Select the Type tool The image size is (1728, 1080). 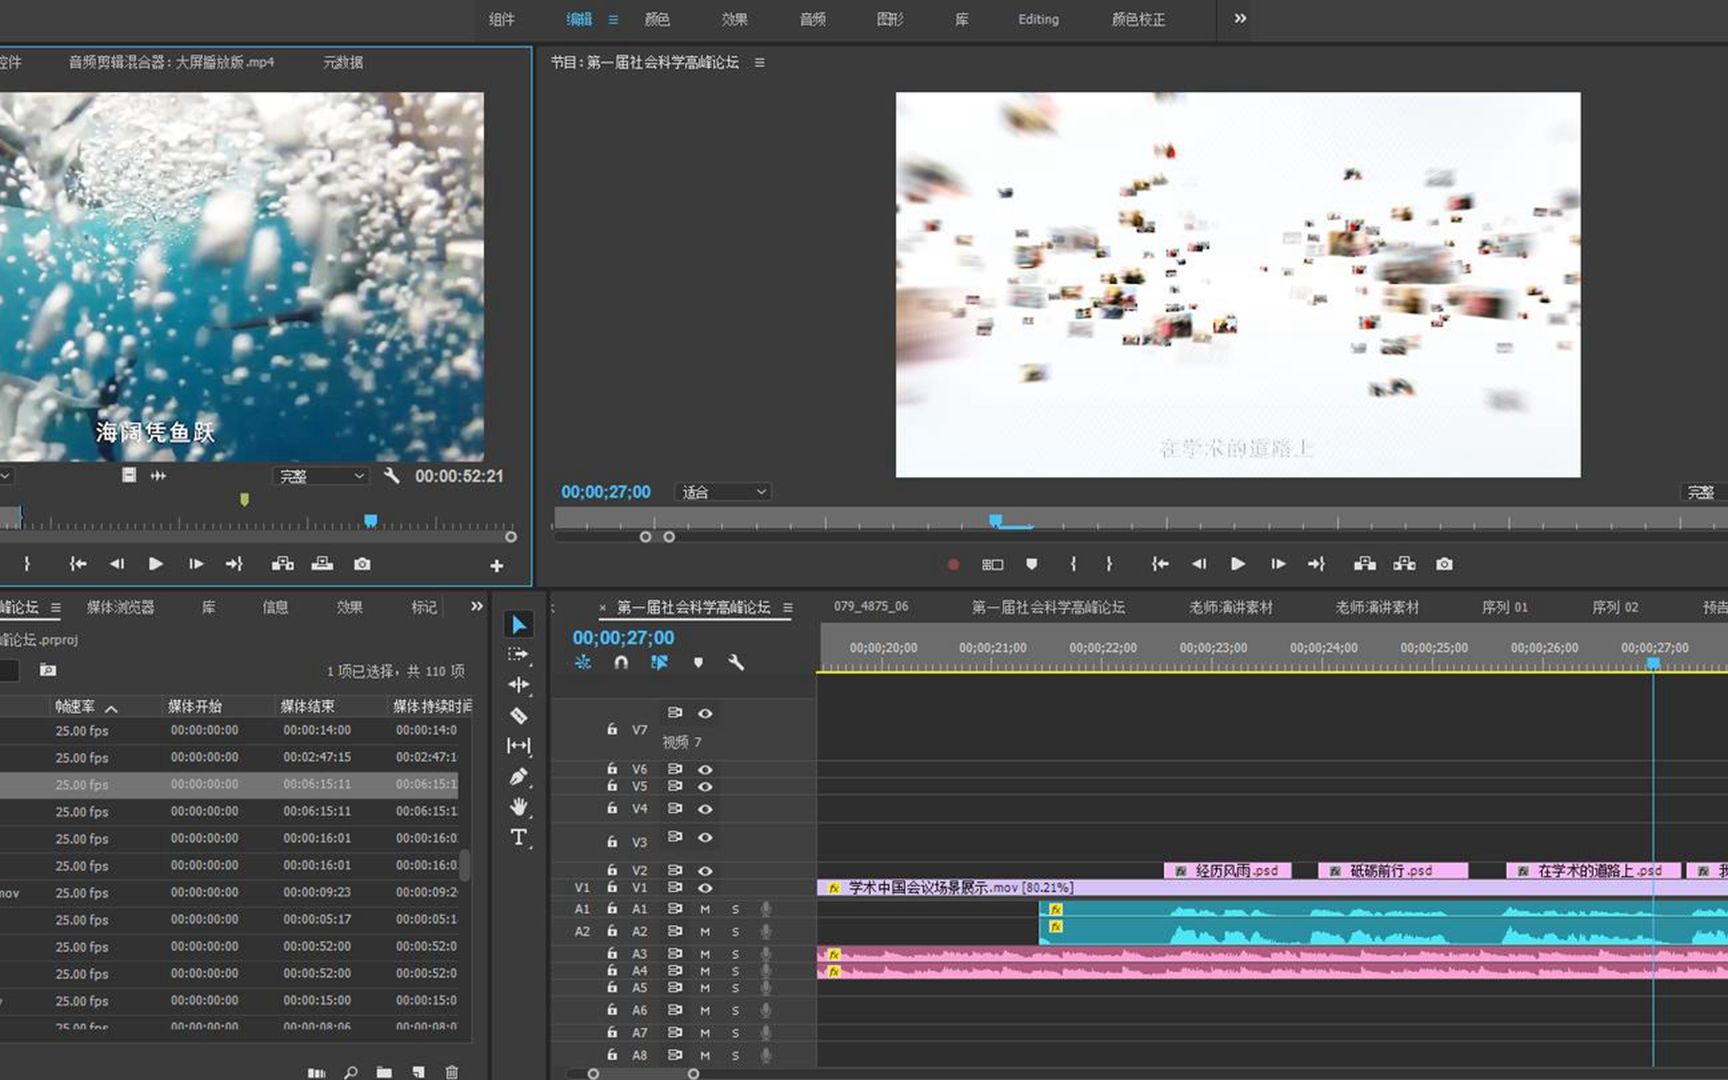pos(518,838)
